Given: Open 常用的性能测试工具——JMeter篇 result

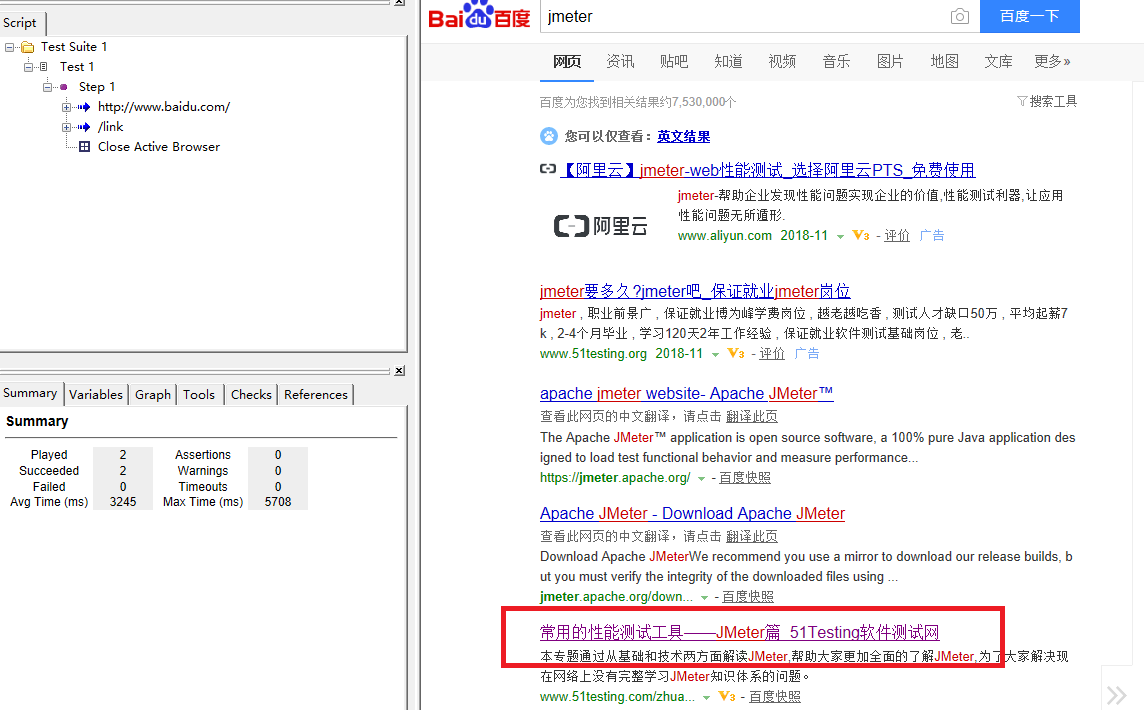Looking at the screenshot, I should coord(740,633).
